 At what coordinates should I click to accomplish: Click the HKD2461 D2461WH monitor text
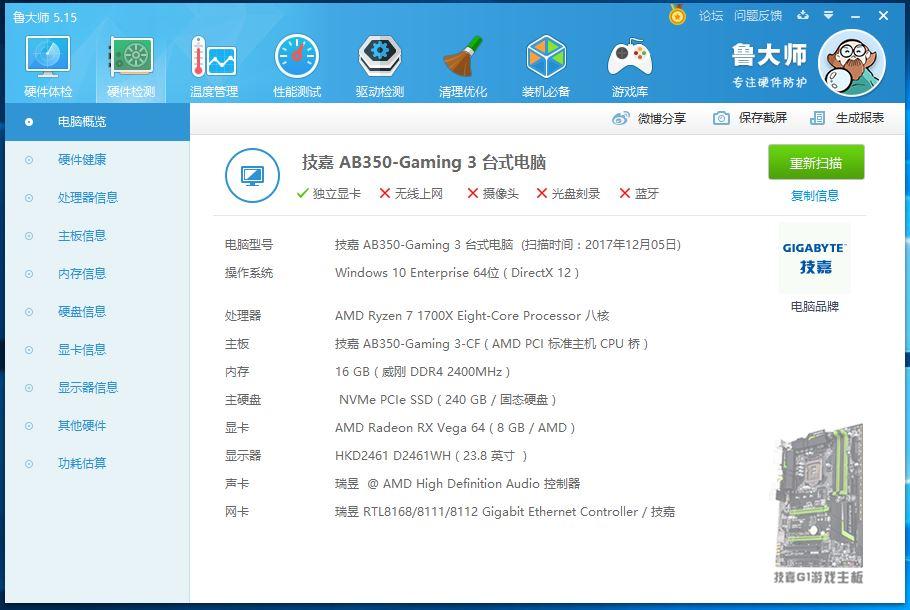[431, 456]
